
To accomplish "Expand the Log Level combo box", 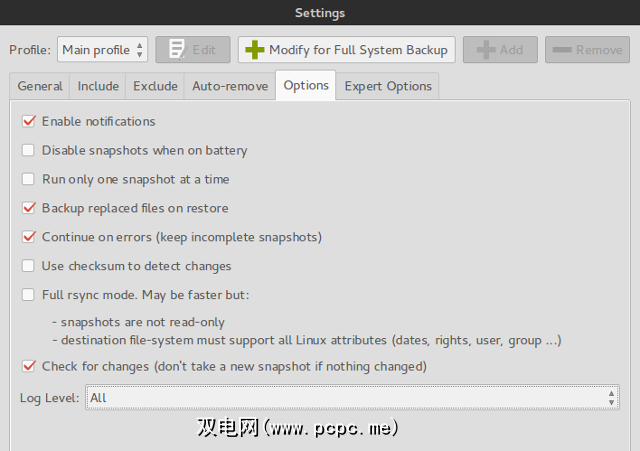I will coord(351,397).
